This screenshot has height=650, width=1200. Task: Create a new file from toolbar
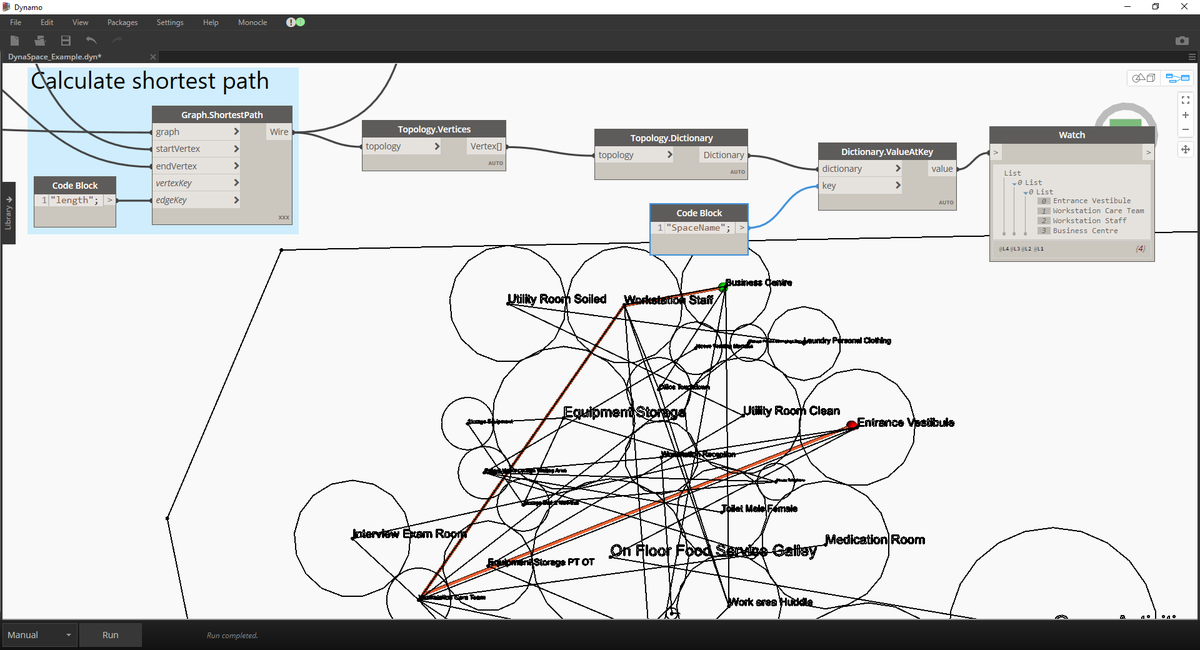coord(15,40)
